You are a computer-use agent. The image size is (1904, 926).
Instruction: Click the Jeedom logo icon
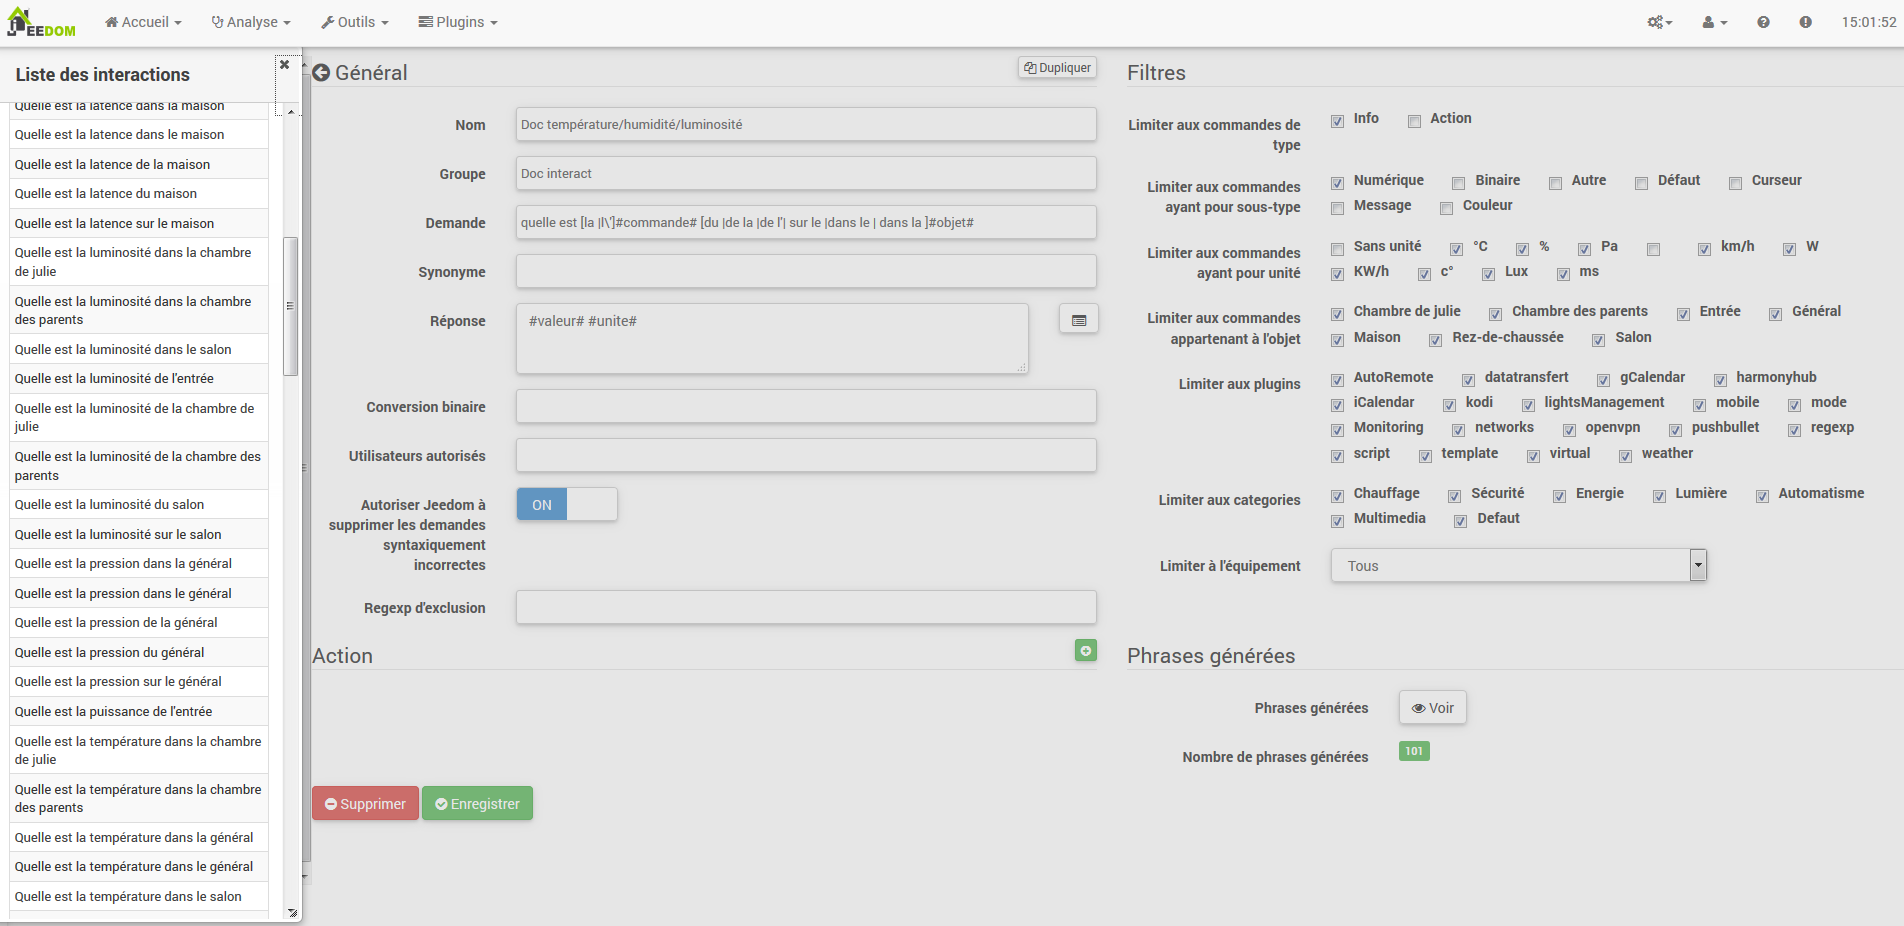pos(41,23)
